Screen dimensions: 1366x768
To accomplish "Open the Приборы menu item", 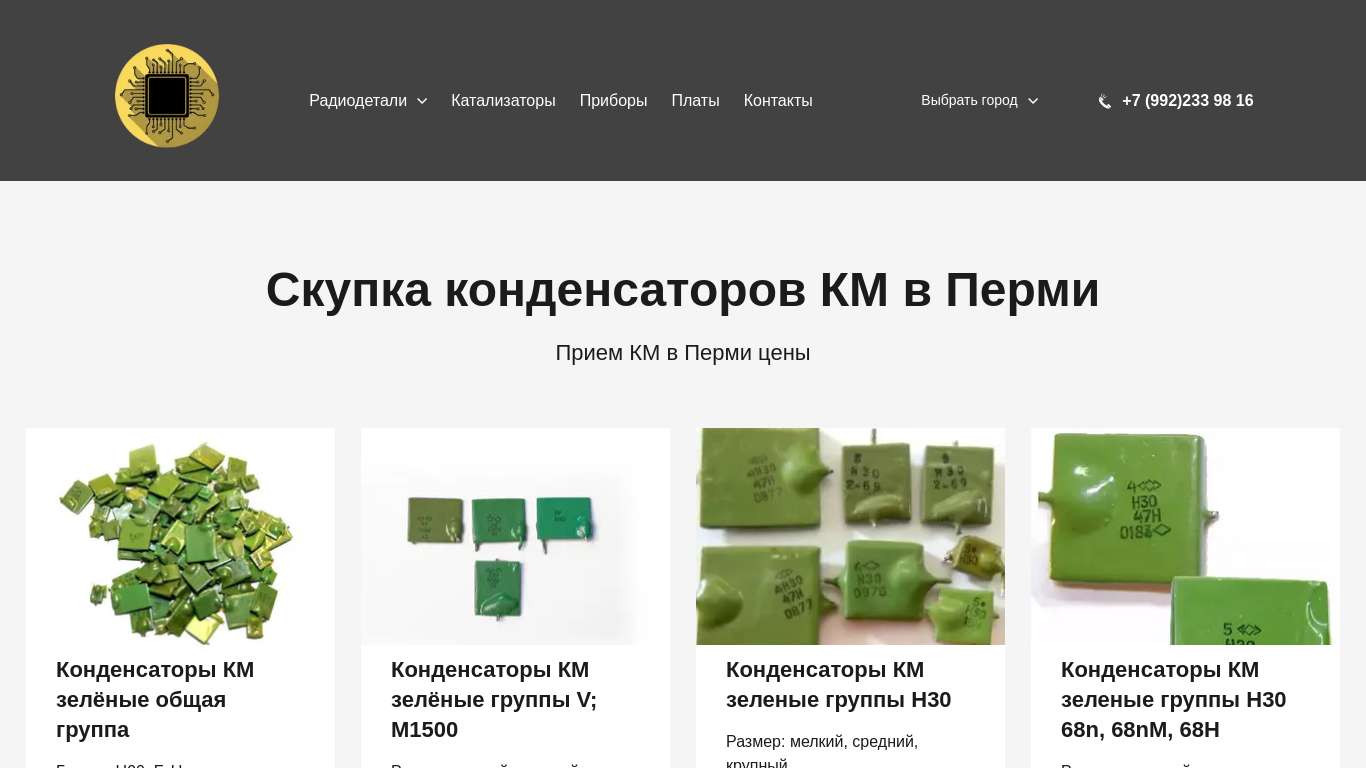I will [613, 101].
